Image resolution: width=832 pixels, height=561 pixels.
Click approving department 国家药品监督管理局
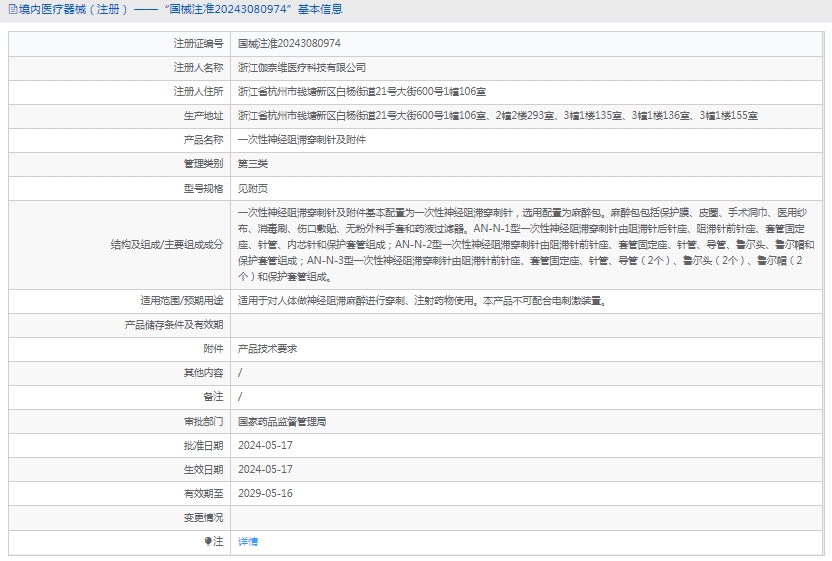281,422
